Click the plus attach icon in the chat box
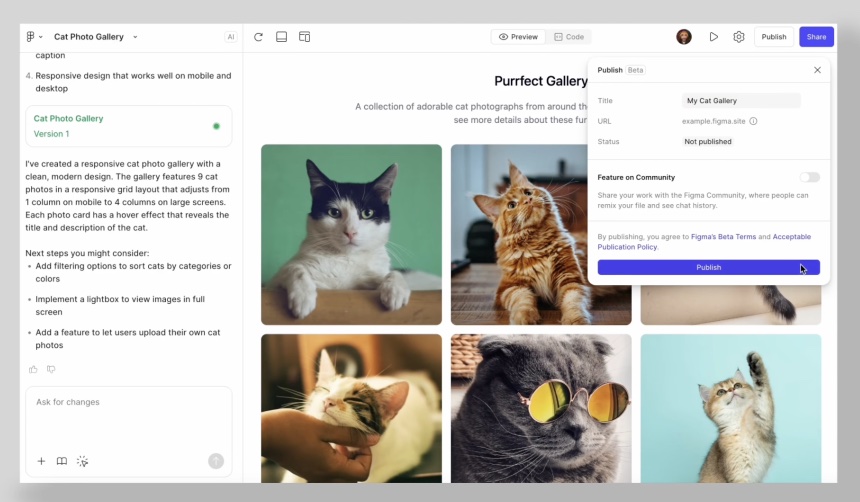Screen dimensions: 860x502 [41, 461]
